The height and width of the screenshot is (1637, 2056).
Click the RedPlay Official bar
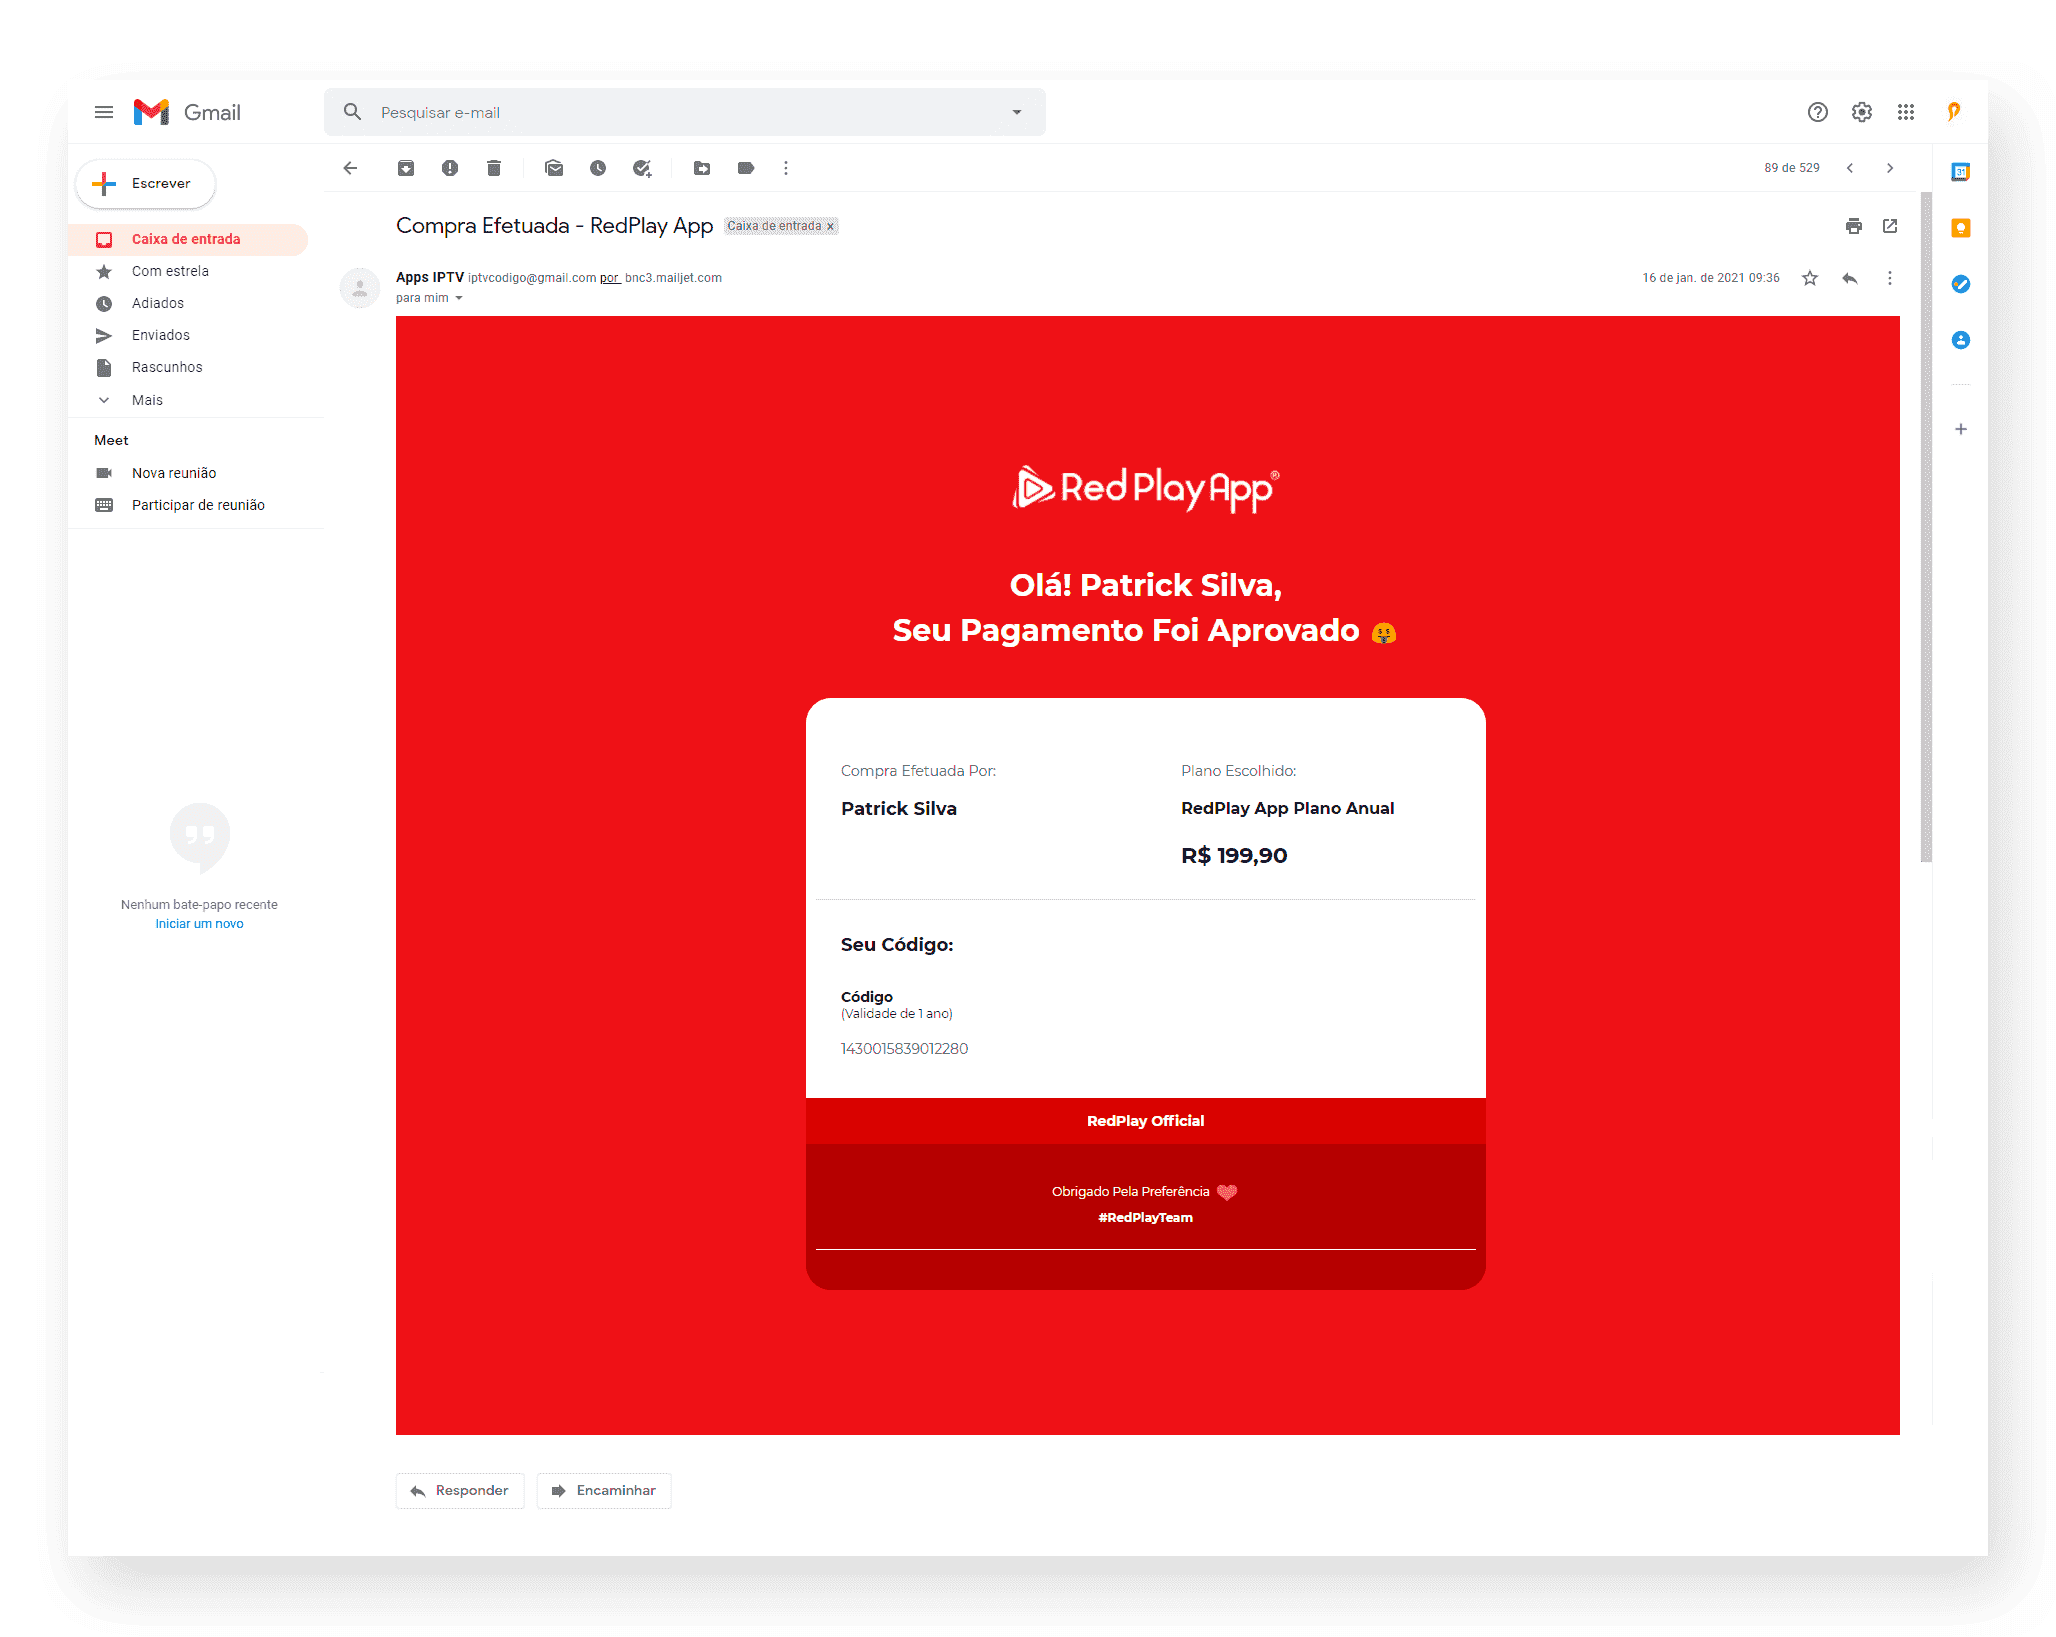(1146, 1121)
